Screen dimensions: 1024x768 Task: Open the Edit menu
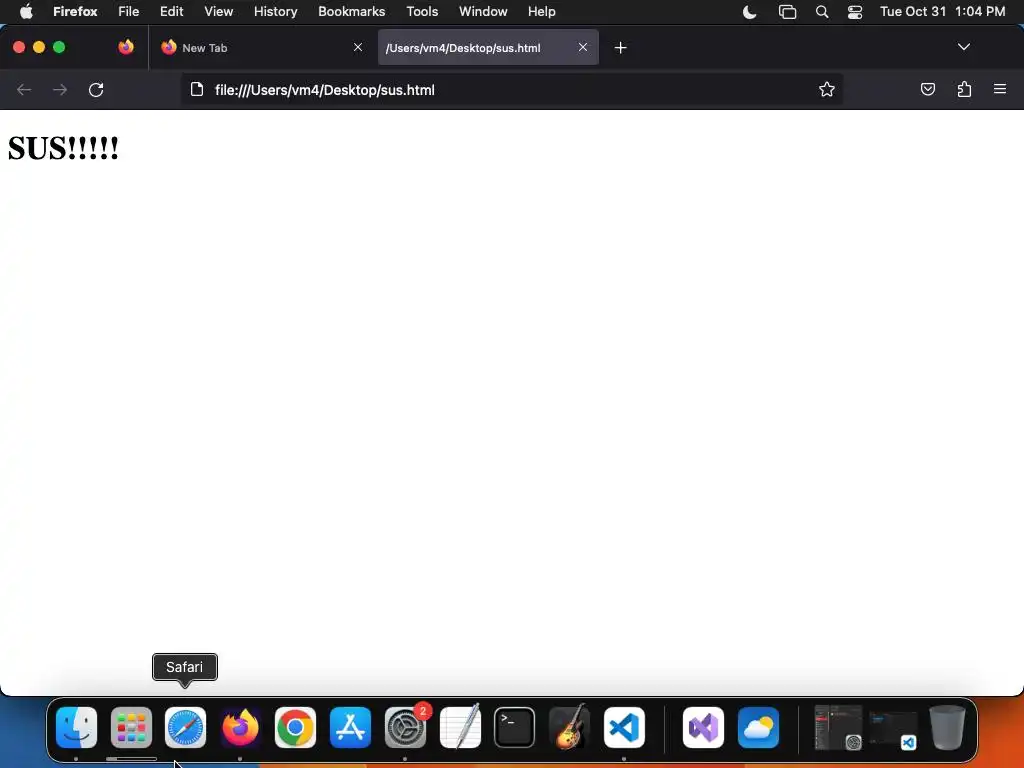tap(172, 12)
